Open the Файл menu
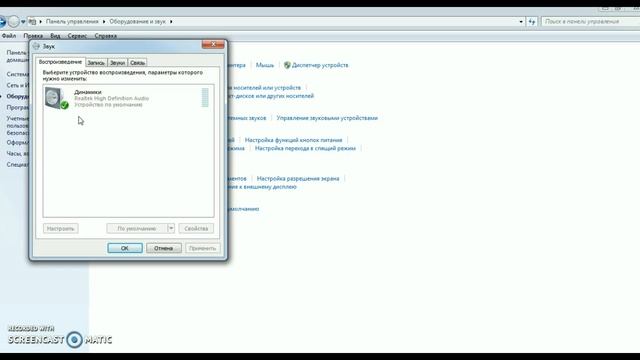640x360 pixels. click(x=9, y=36)
